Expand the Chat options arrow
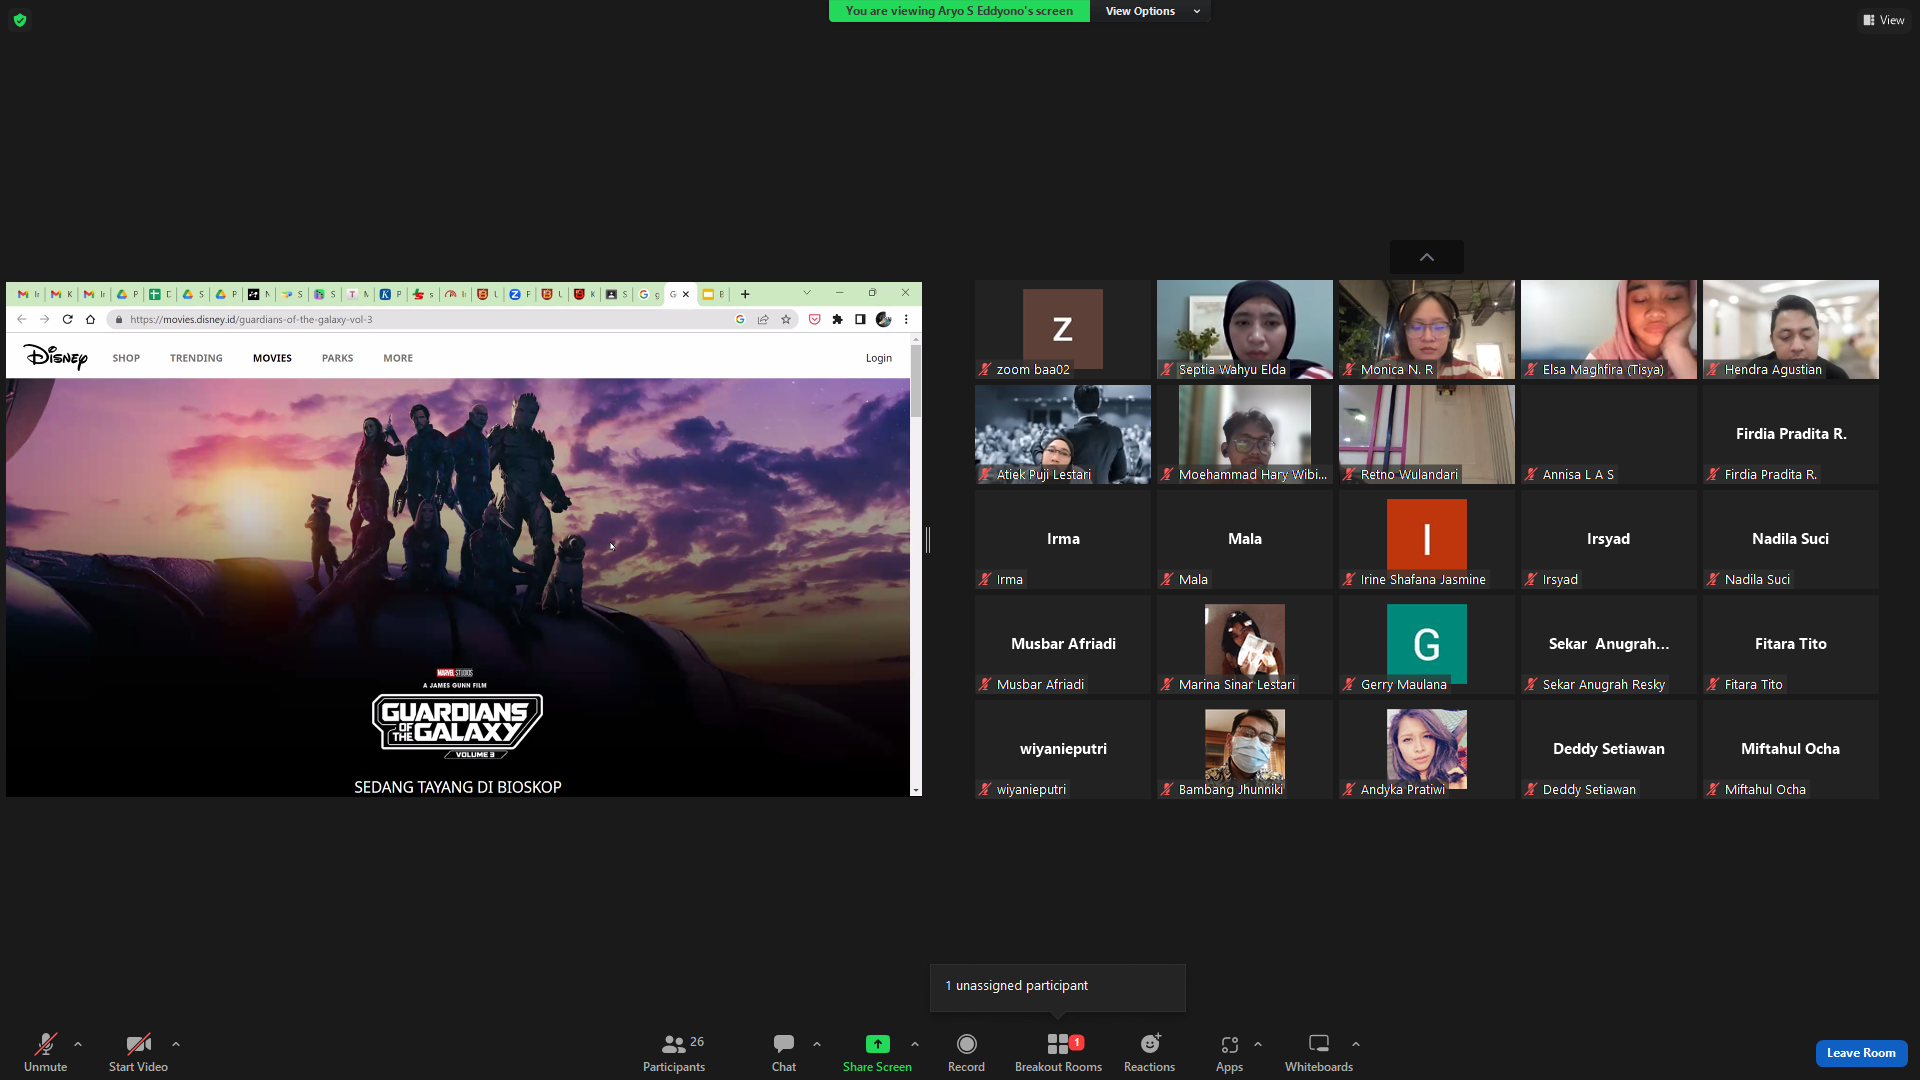 tap(817, 1044)
